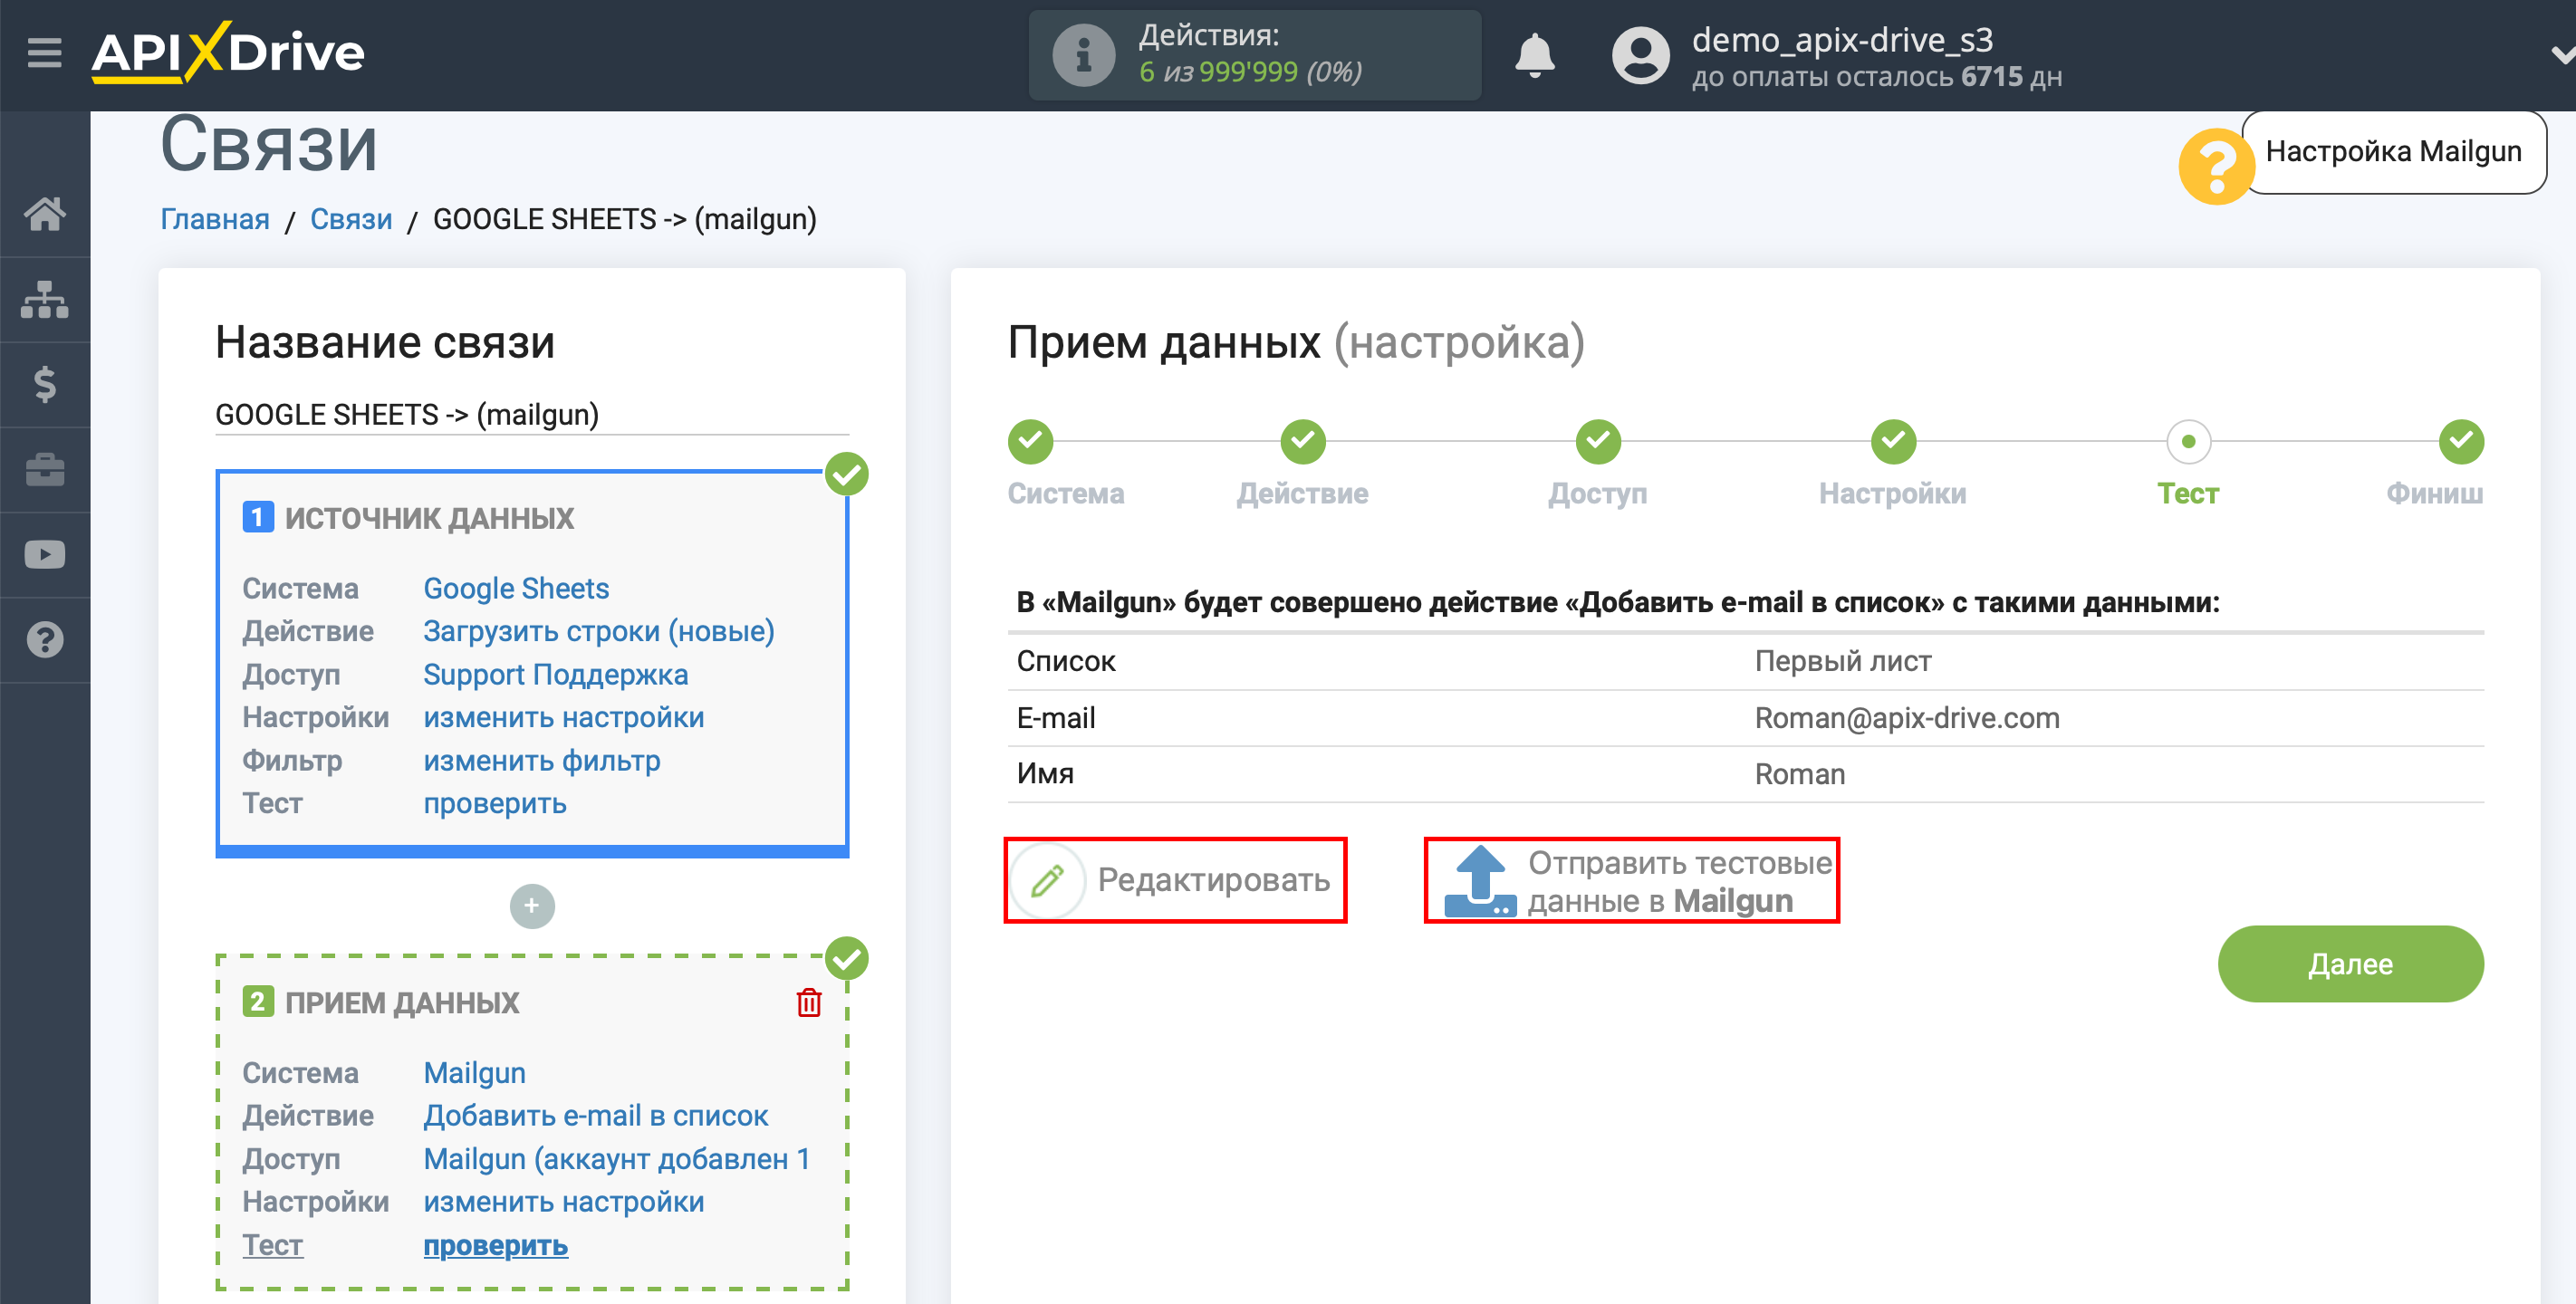The image size is (2576, 1304).
Task: Go to the Настройки step
Action: coord(1893,442)
